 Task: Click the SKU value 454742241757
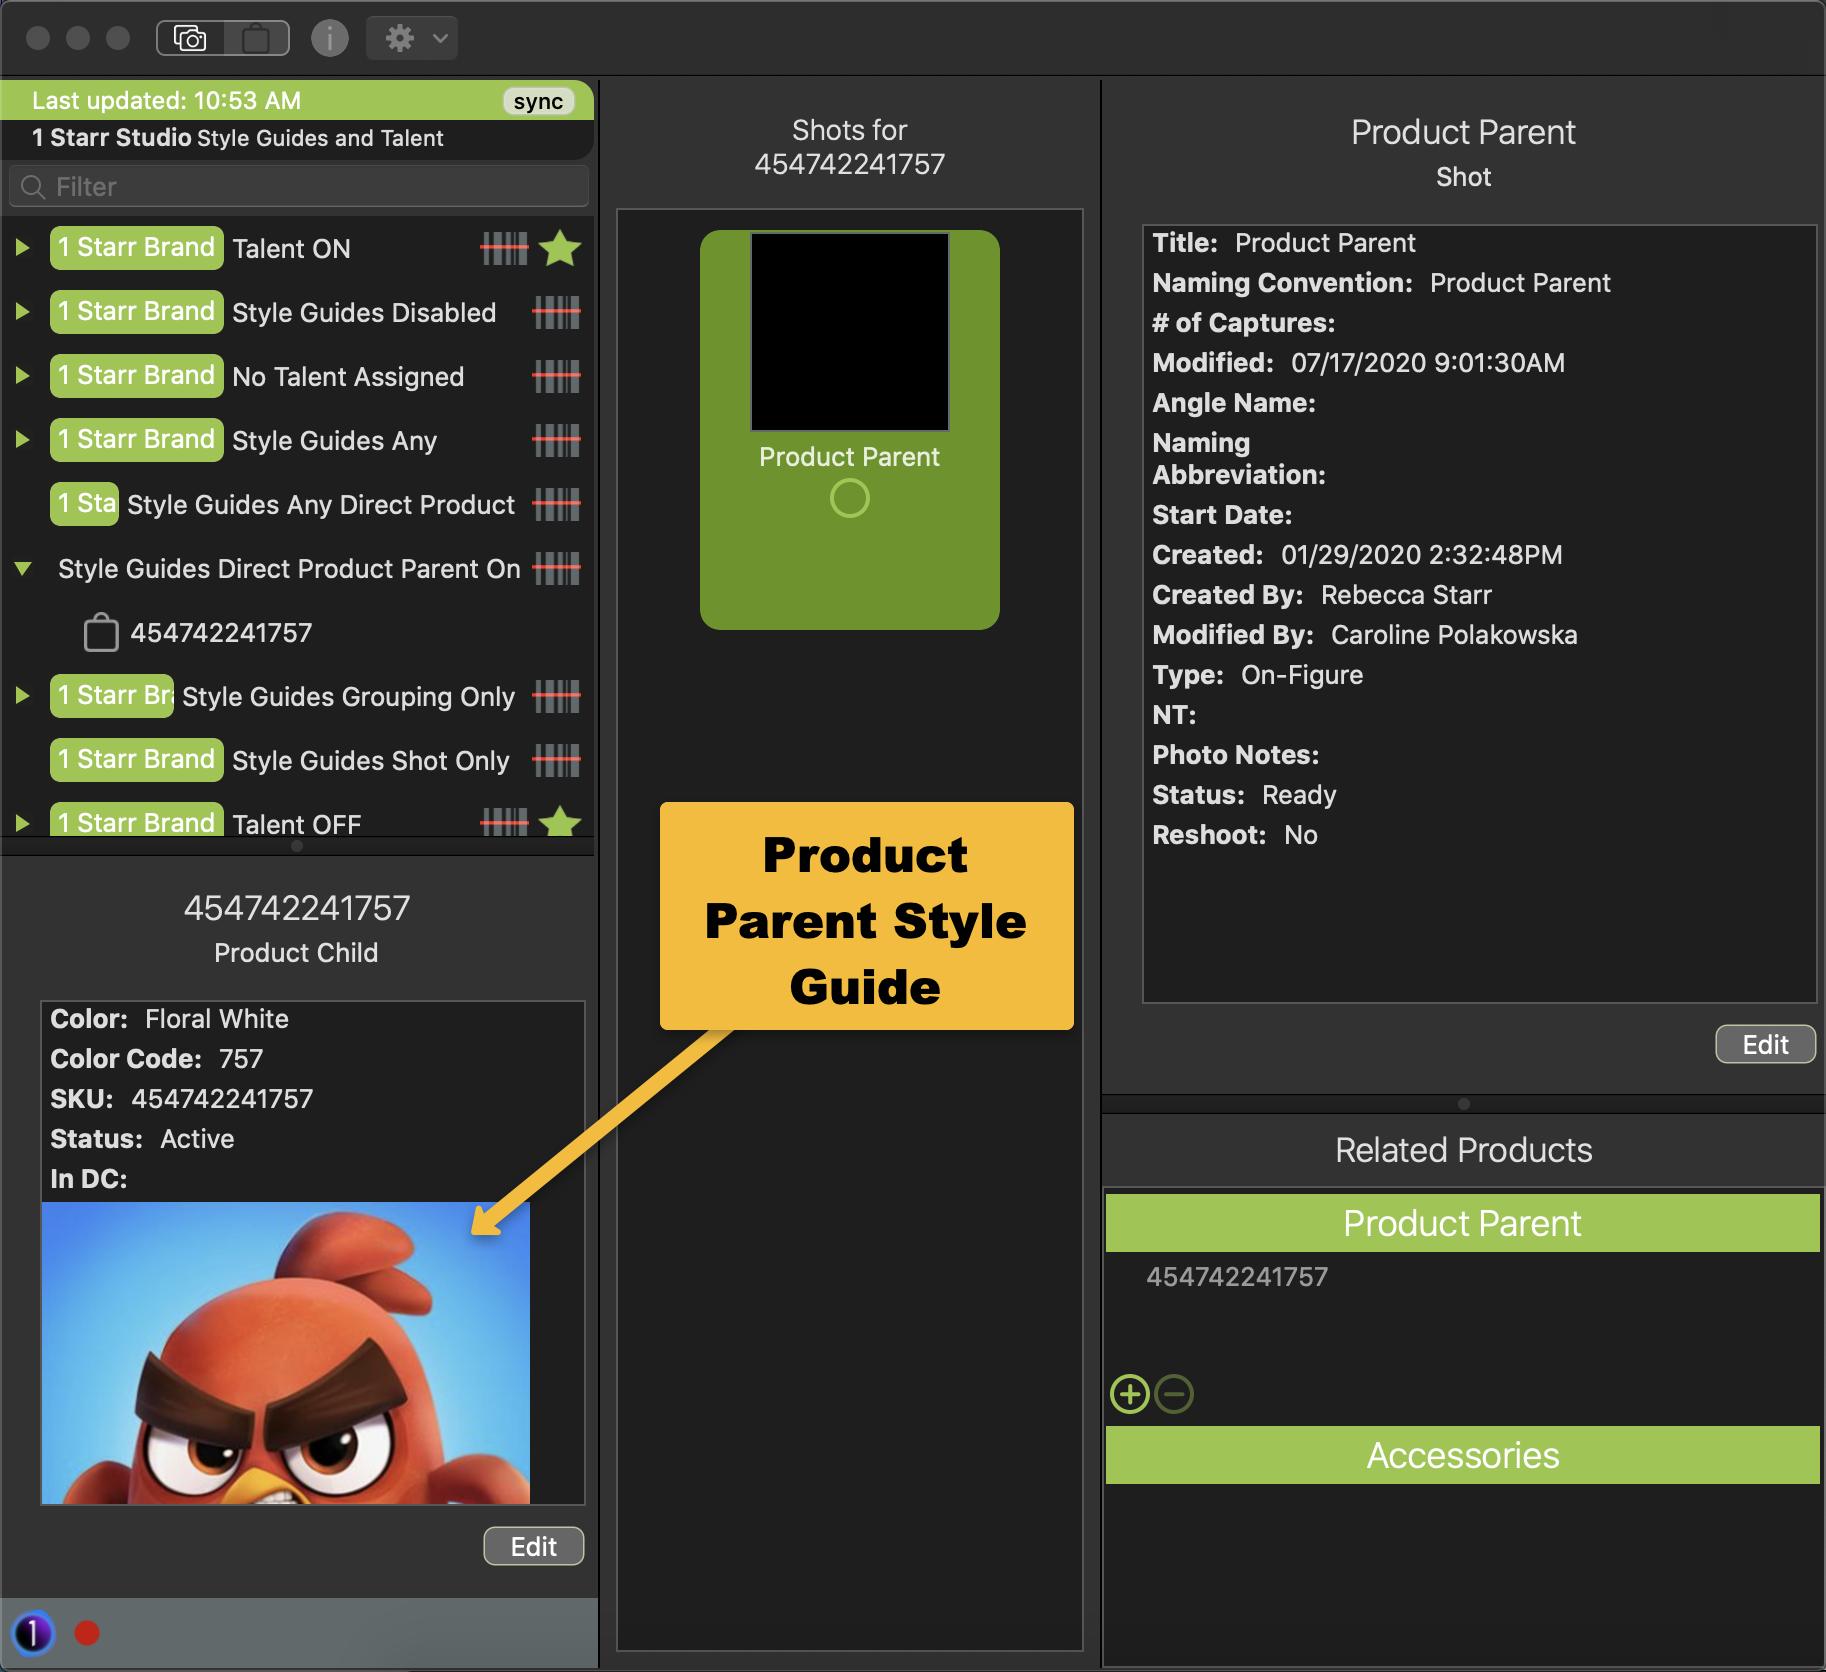222,1099
